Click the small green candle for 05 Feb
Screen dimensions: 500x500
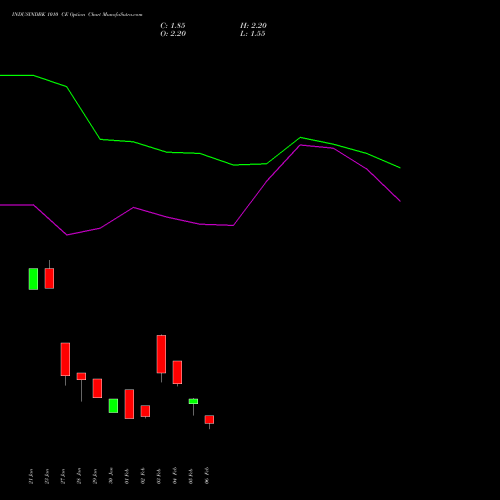tap(193, 401)
